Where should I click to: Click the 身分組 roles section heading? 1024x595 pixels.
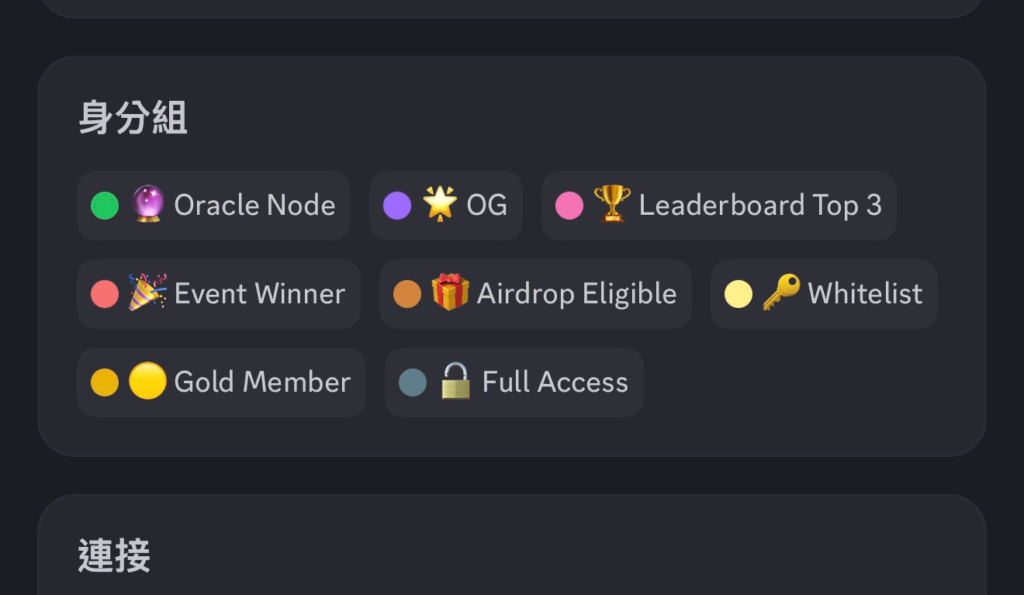click(132, 119)
